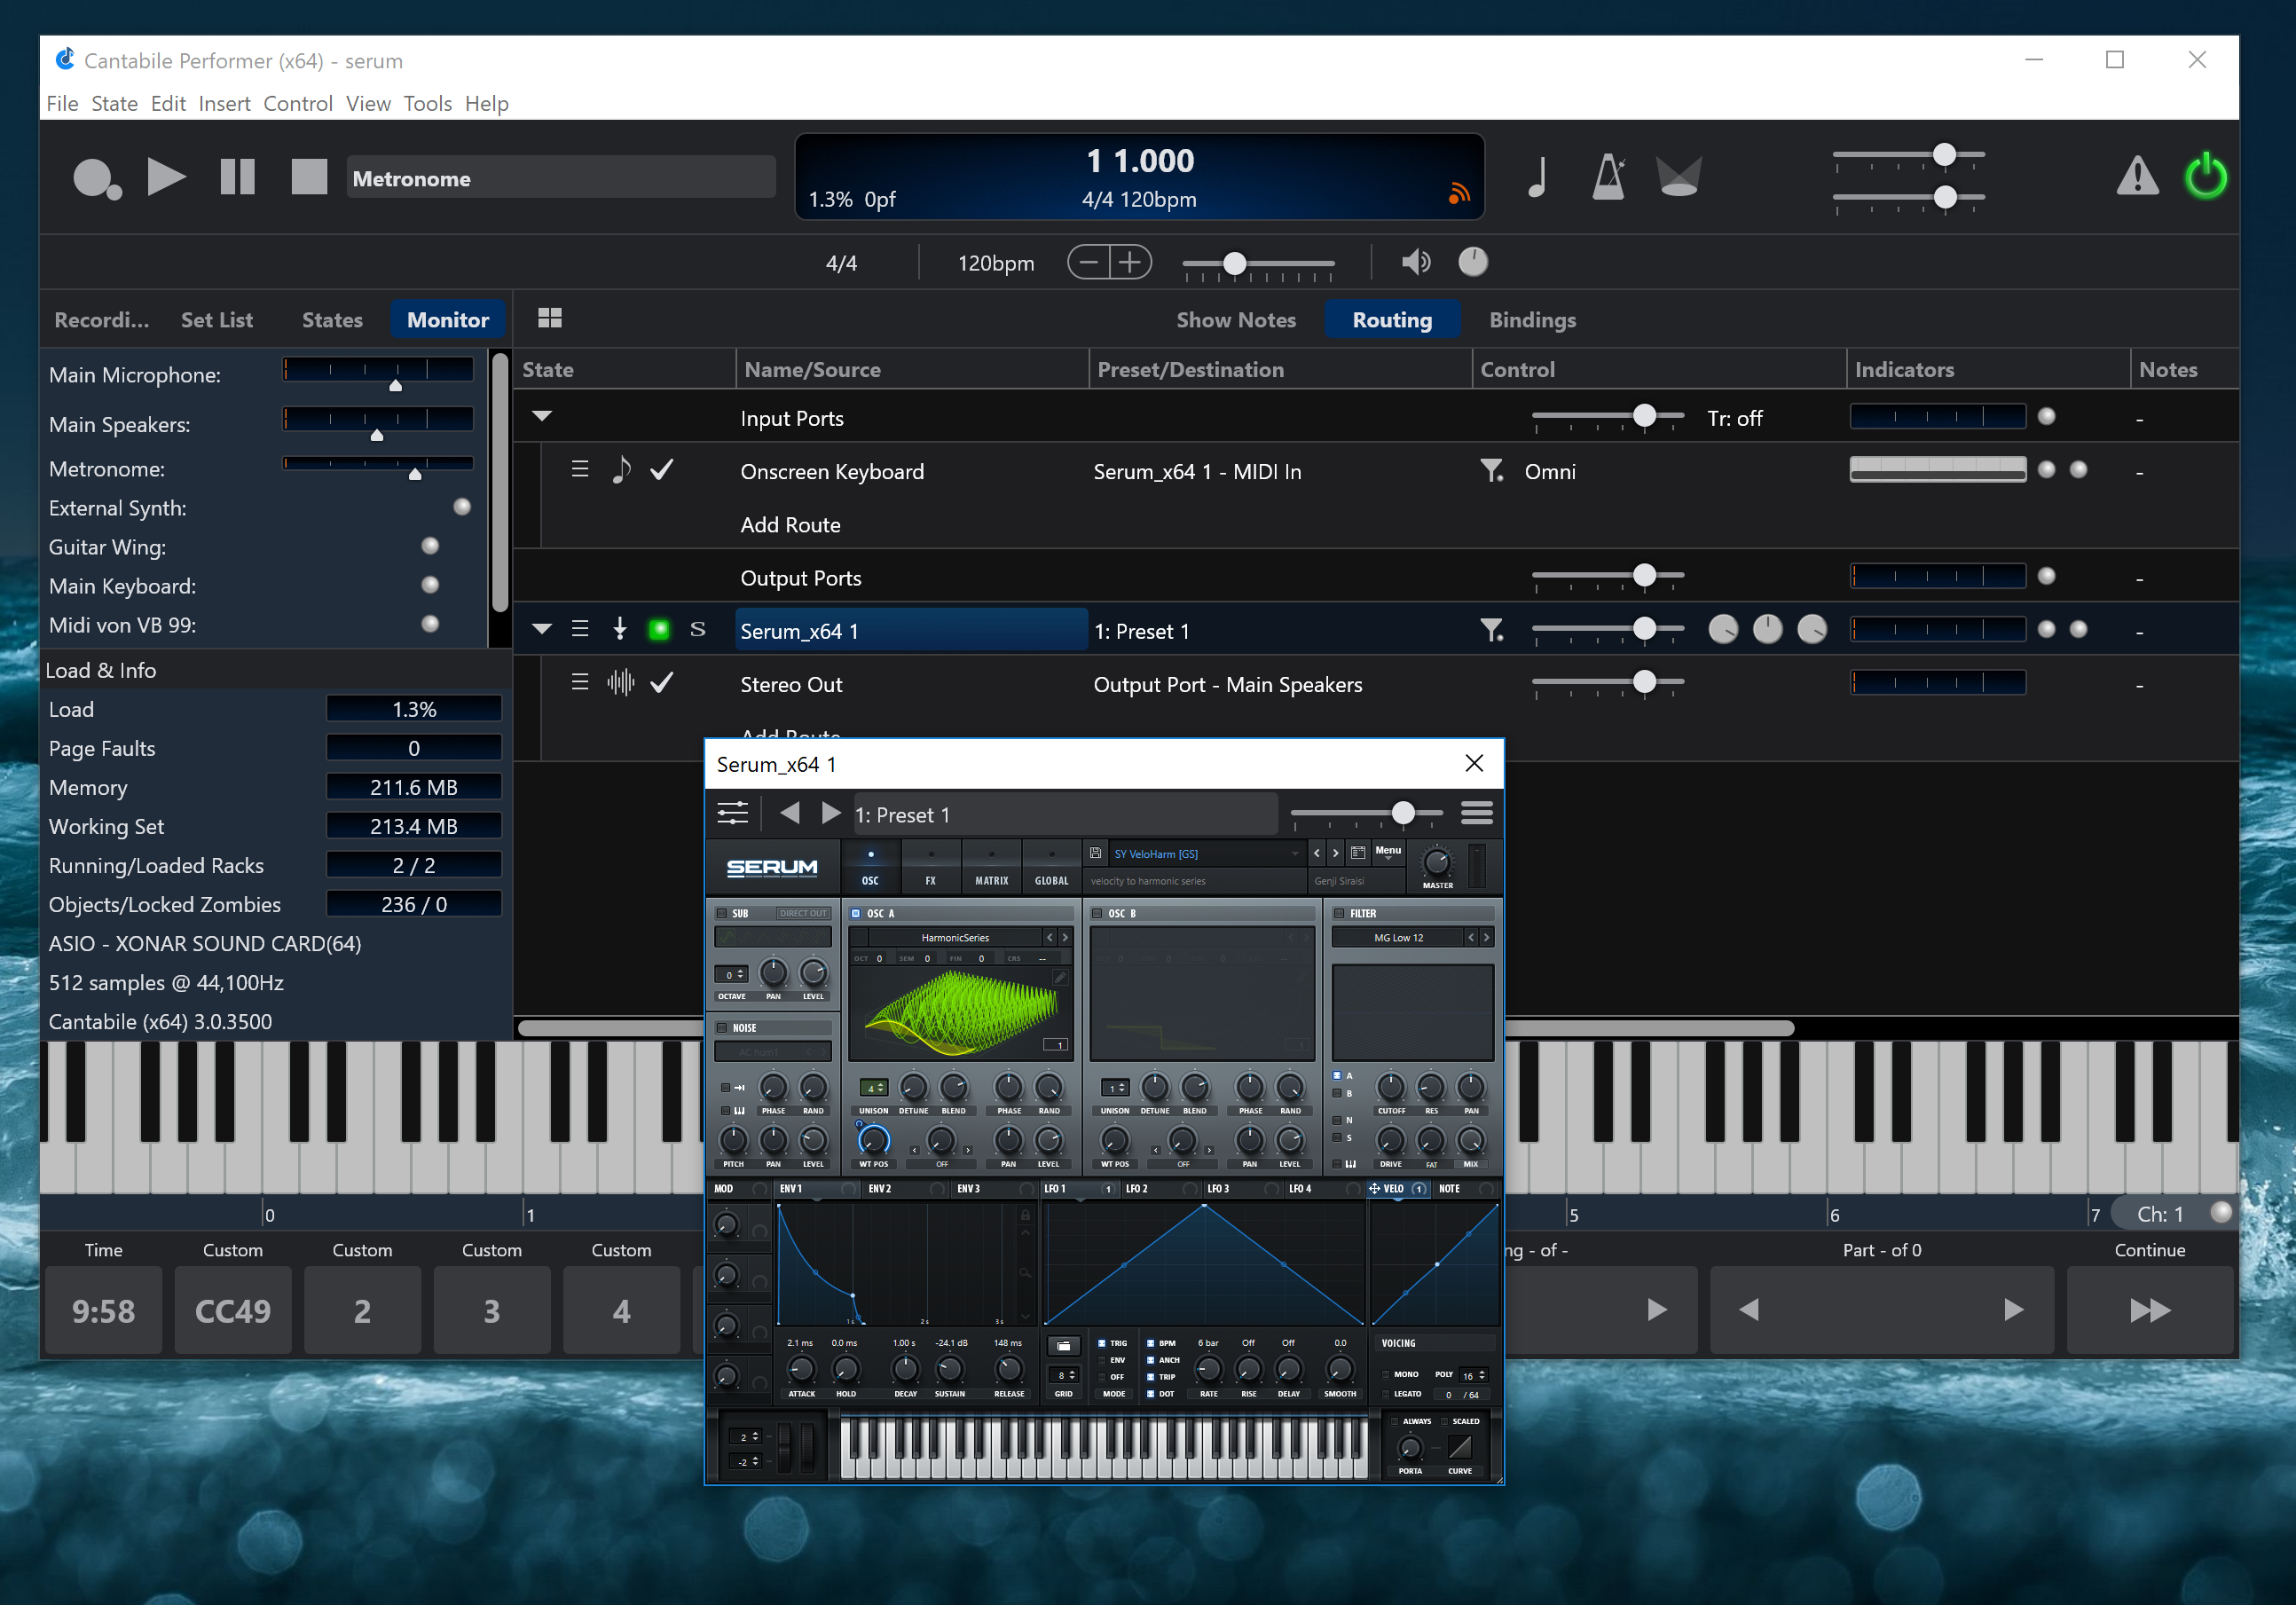
Task: Toggle the metronome icon in the top toolbar
Action: coord(1609,177)
